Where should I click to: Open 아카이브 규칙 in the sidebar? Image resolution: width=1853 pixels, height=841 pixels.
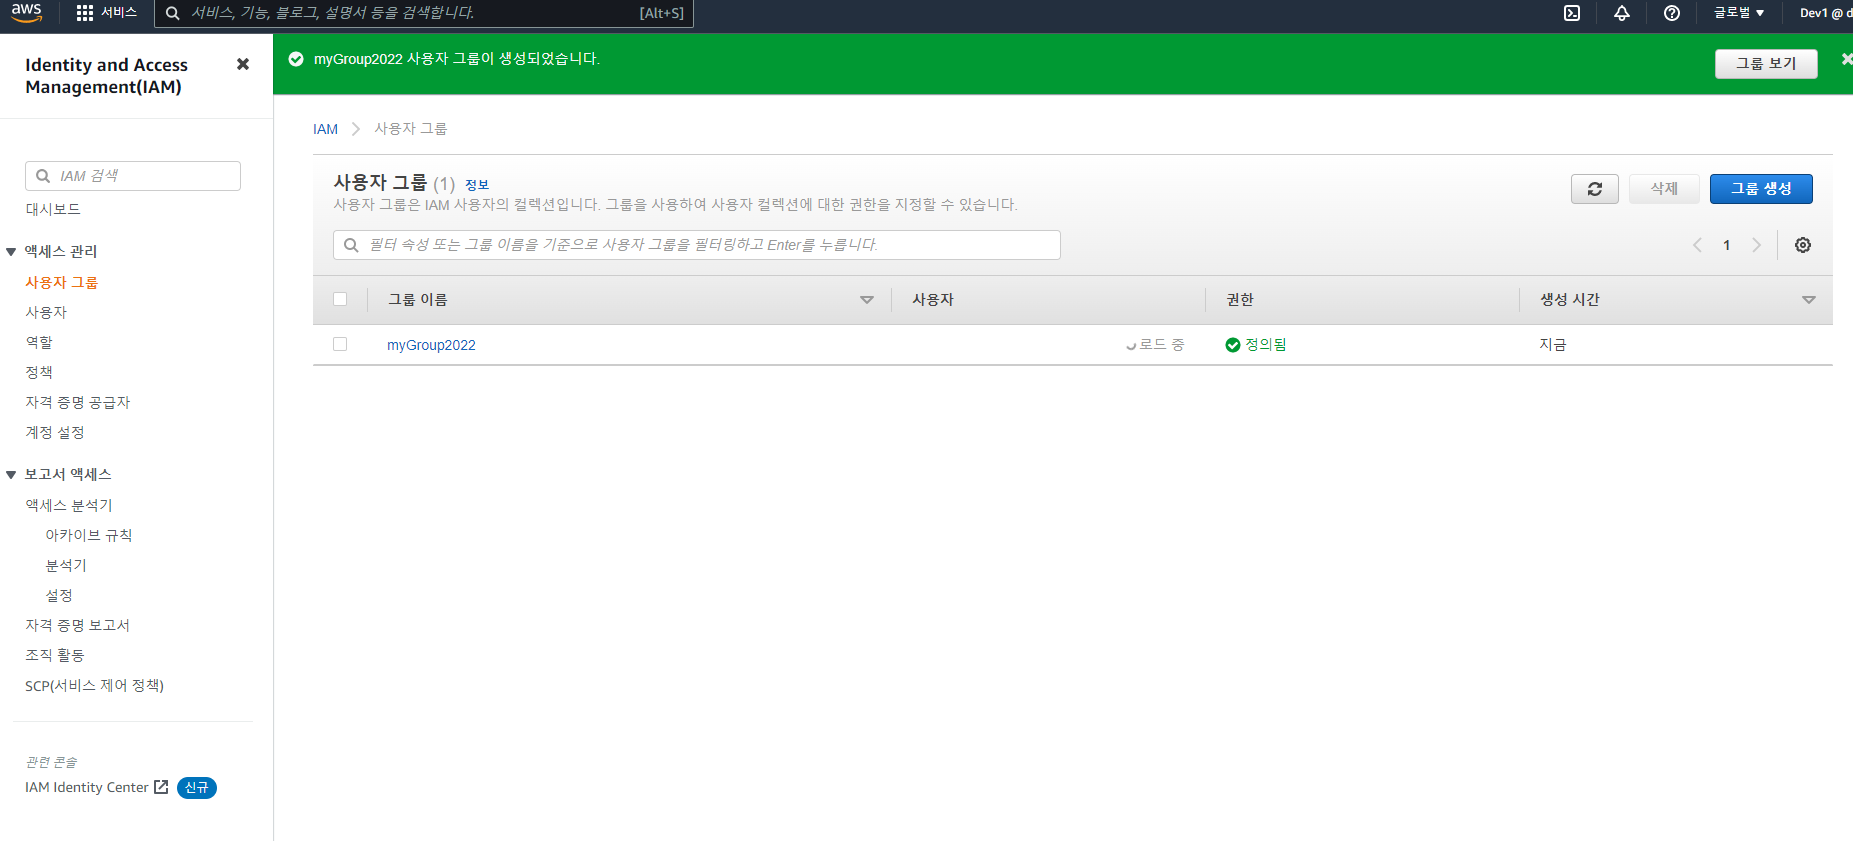89,535
